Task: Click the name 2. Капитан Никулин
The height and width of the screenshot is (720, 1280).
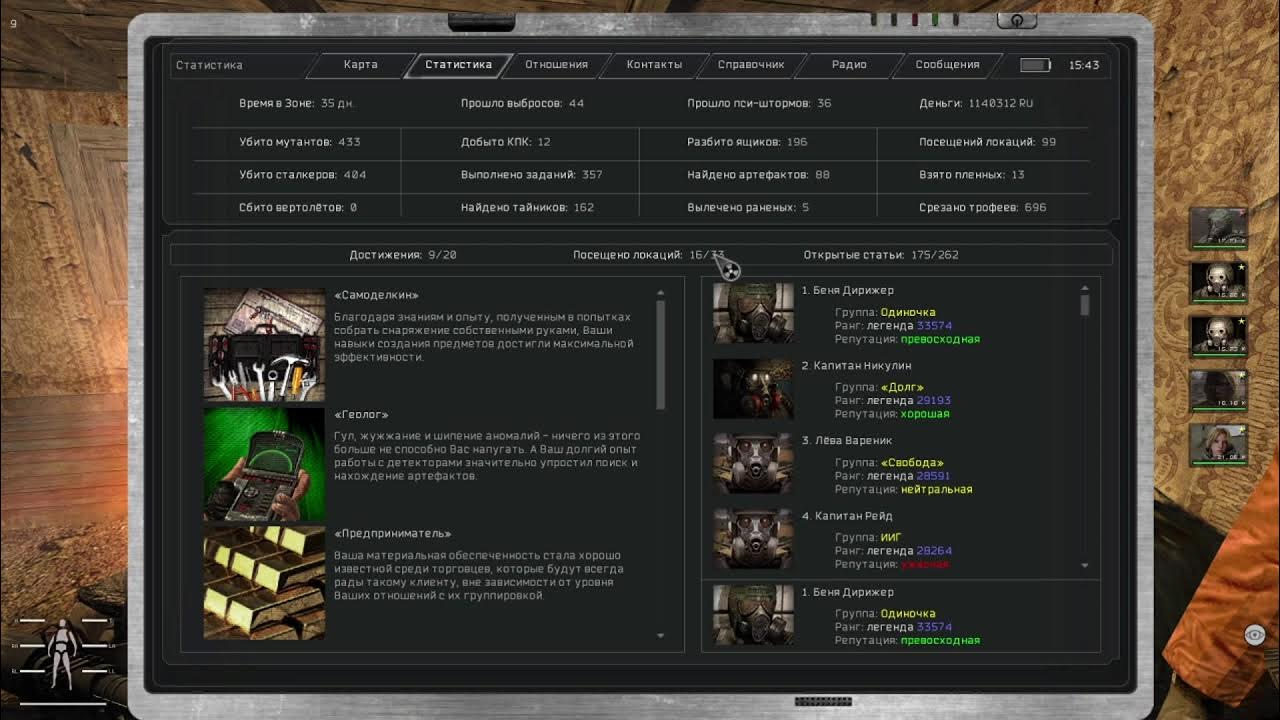Action: coord(856,366)
